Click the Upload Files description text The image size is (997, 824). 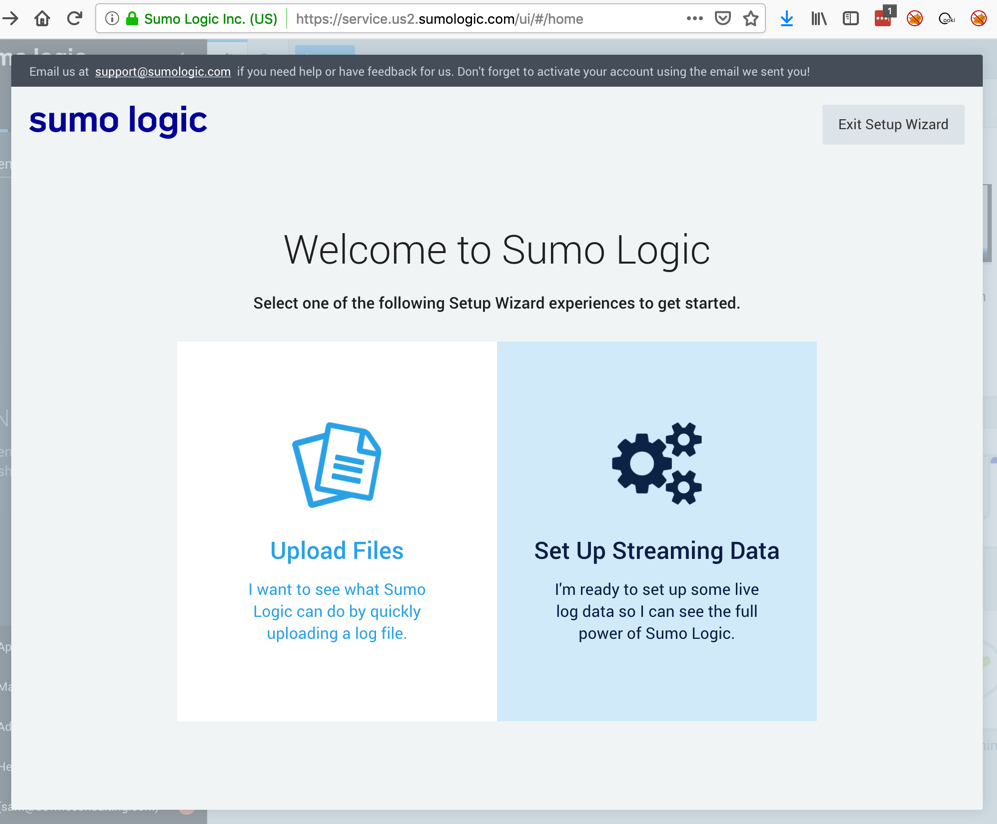click(337, 612)
